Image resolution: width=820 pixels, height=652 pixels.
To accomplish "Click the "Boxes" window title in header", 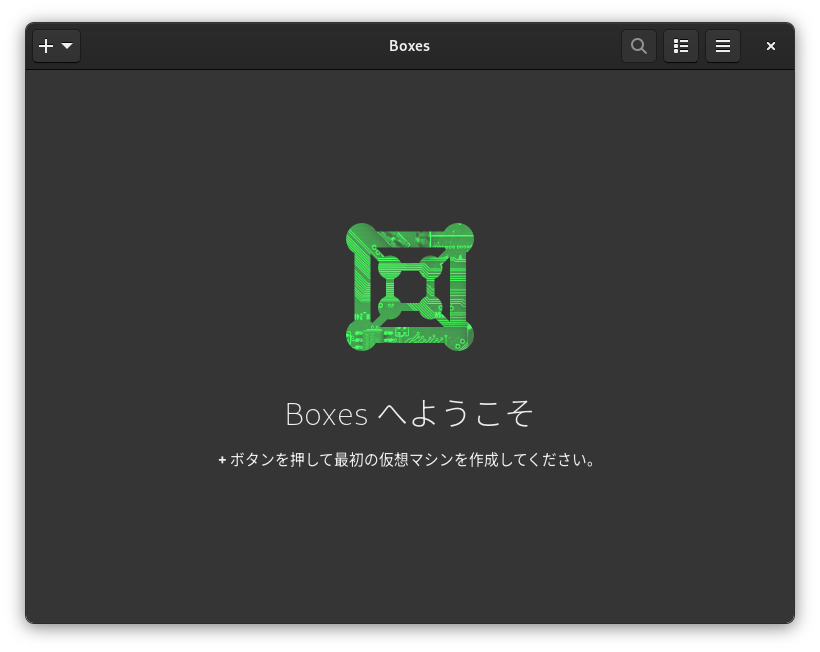I will point(409,46).
